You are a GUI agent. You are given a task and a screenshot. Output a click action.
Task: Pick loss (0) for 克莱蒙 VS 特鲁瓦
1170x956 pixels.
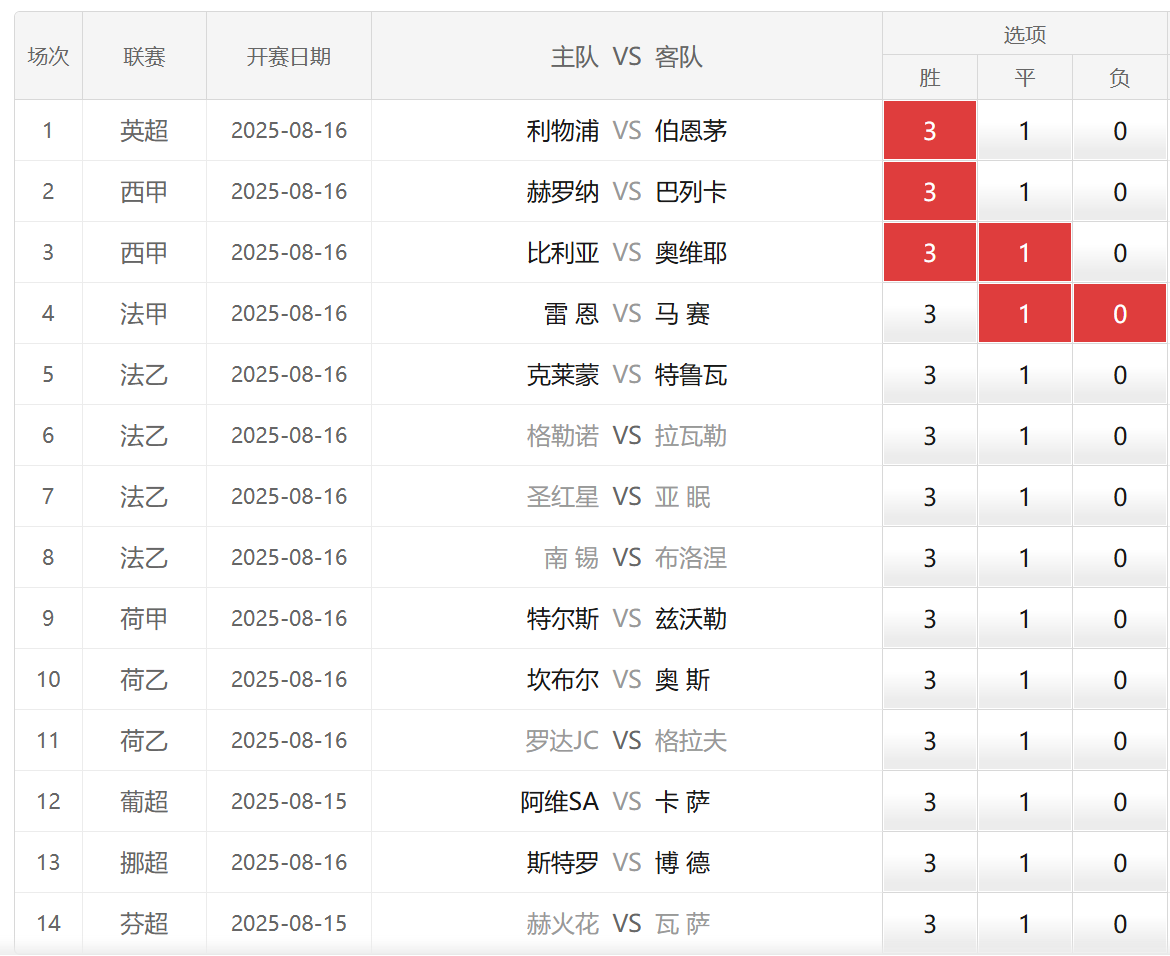[x=1119, y=375]
